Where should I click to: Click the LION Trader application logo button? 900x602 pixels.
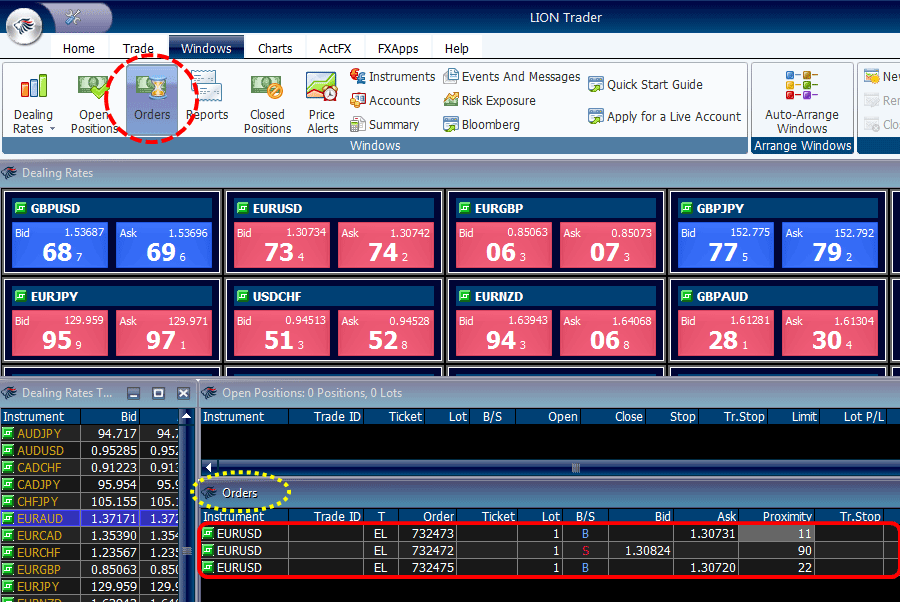pos(24,24)
